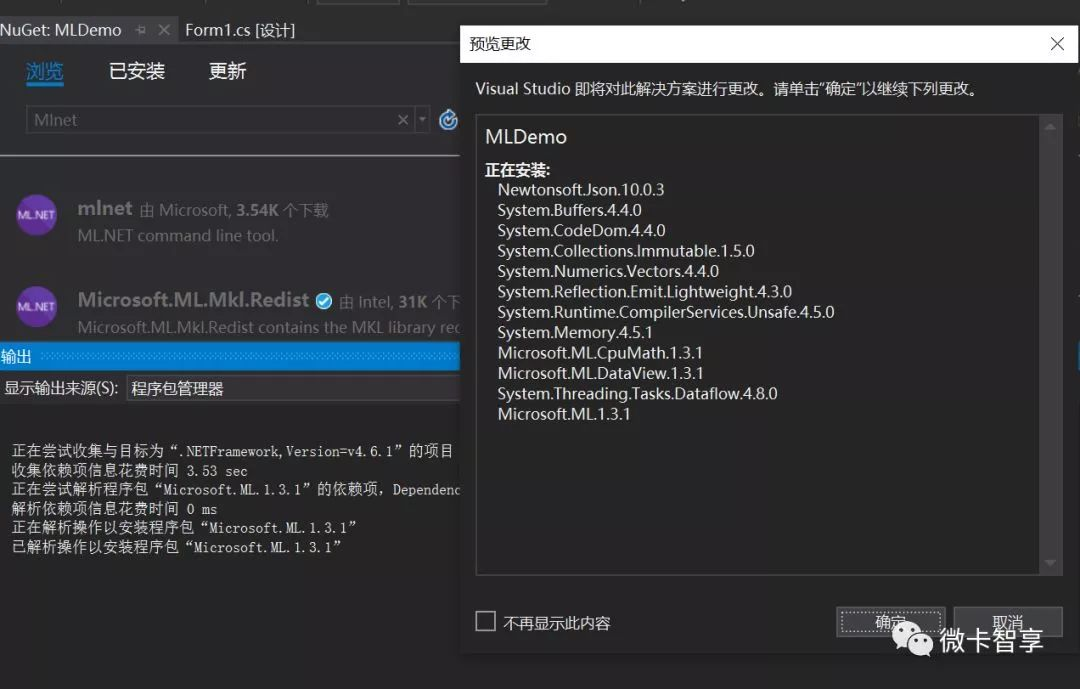Screen dimensions: 1080x689
Task: Select the mlnet package icon
Action: click(x=36, y=215)
